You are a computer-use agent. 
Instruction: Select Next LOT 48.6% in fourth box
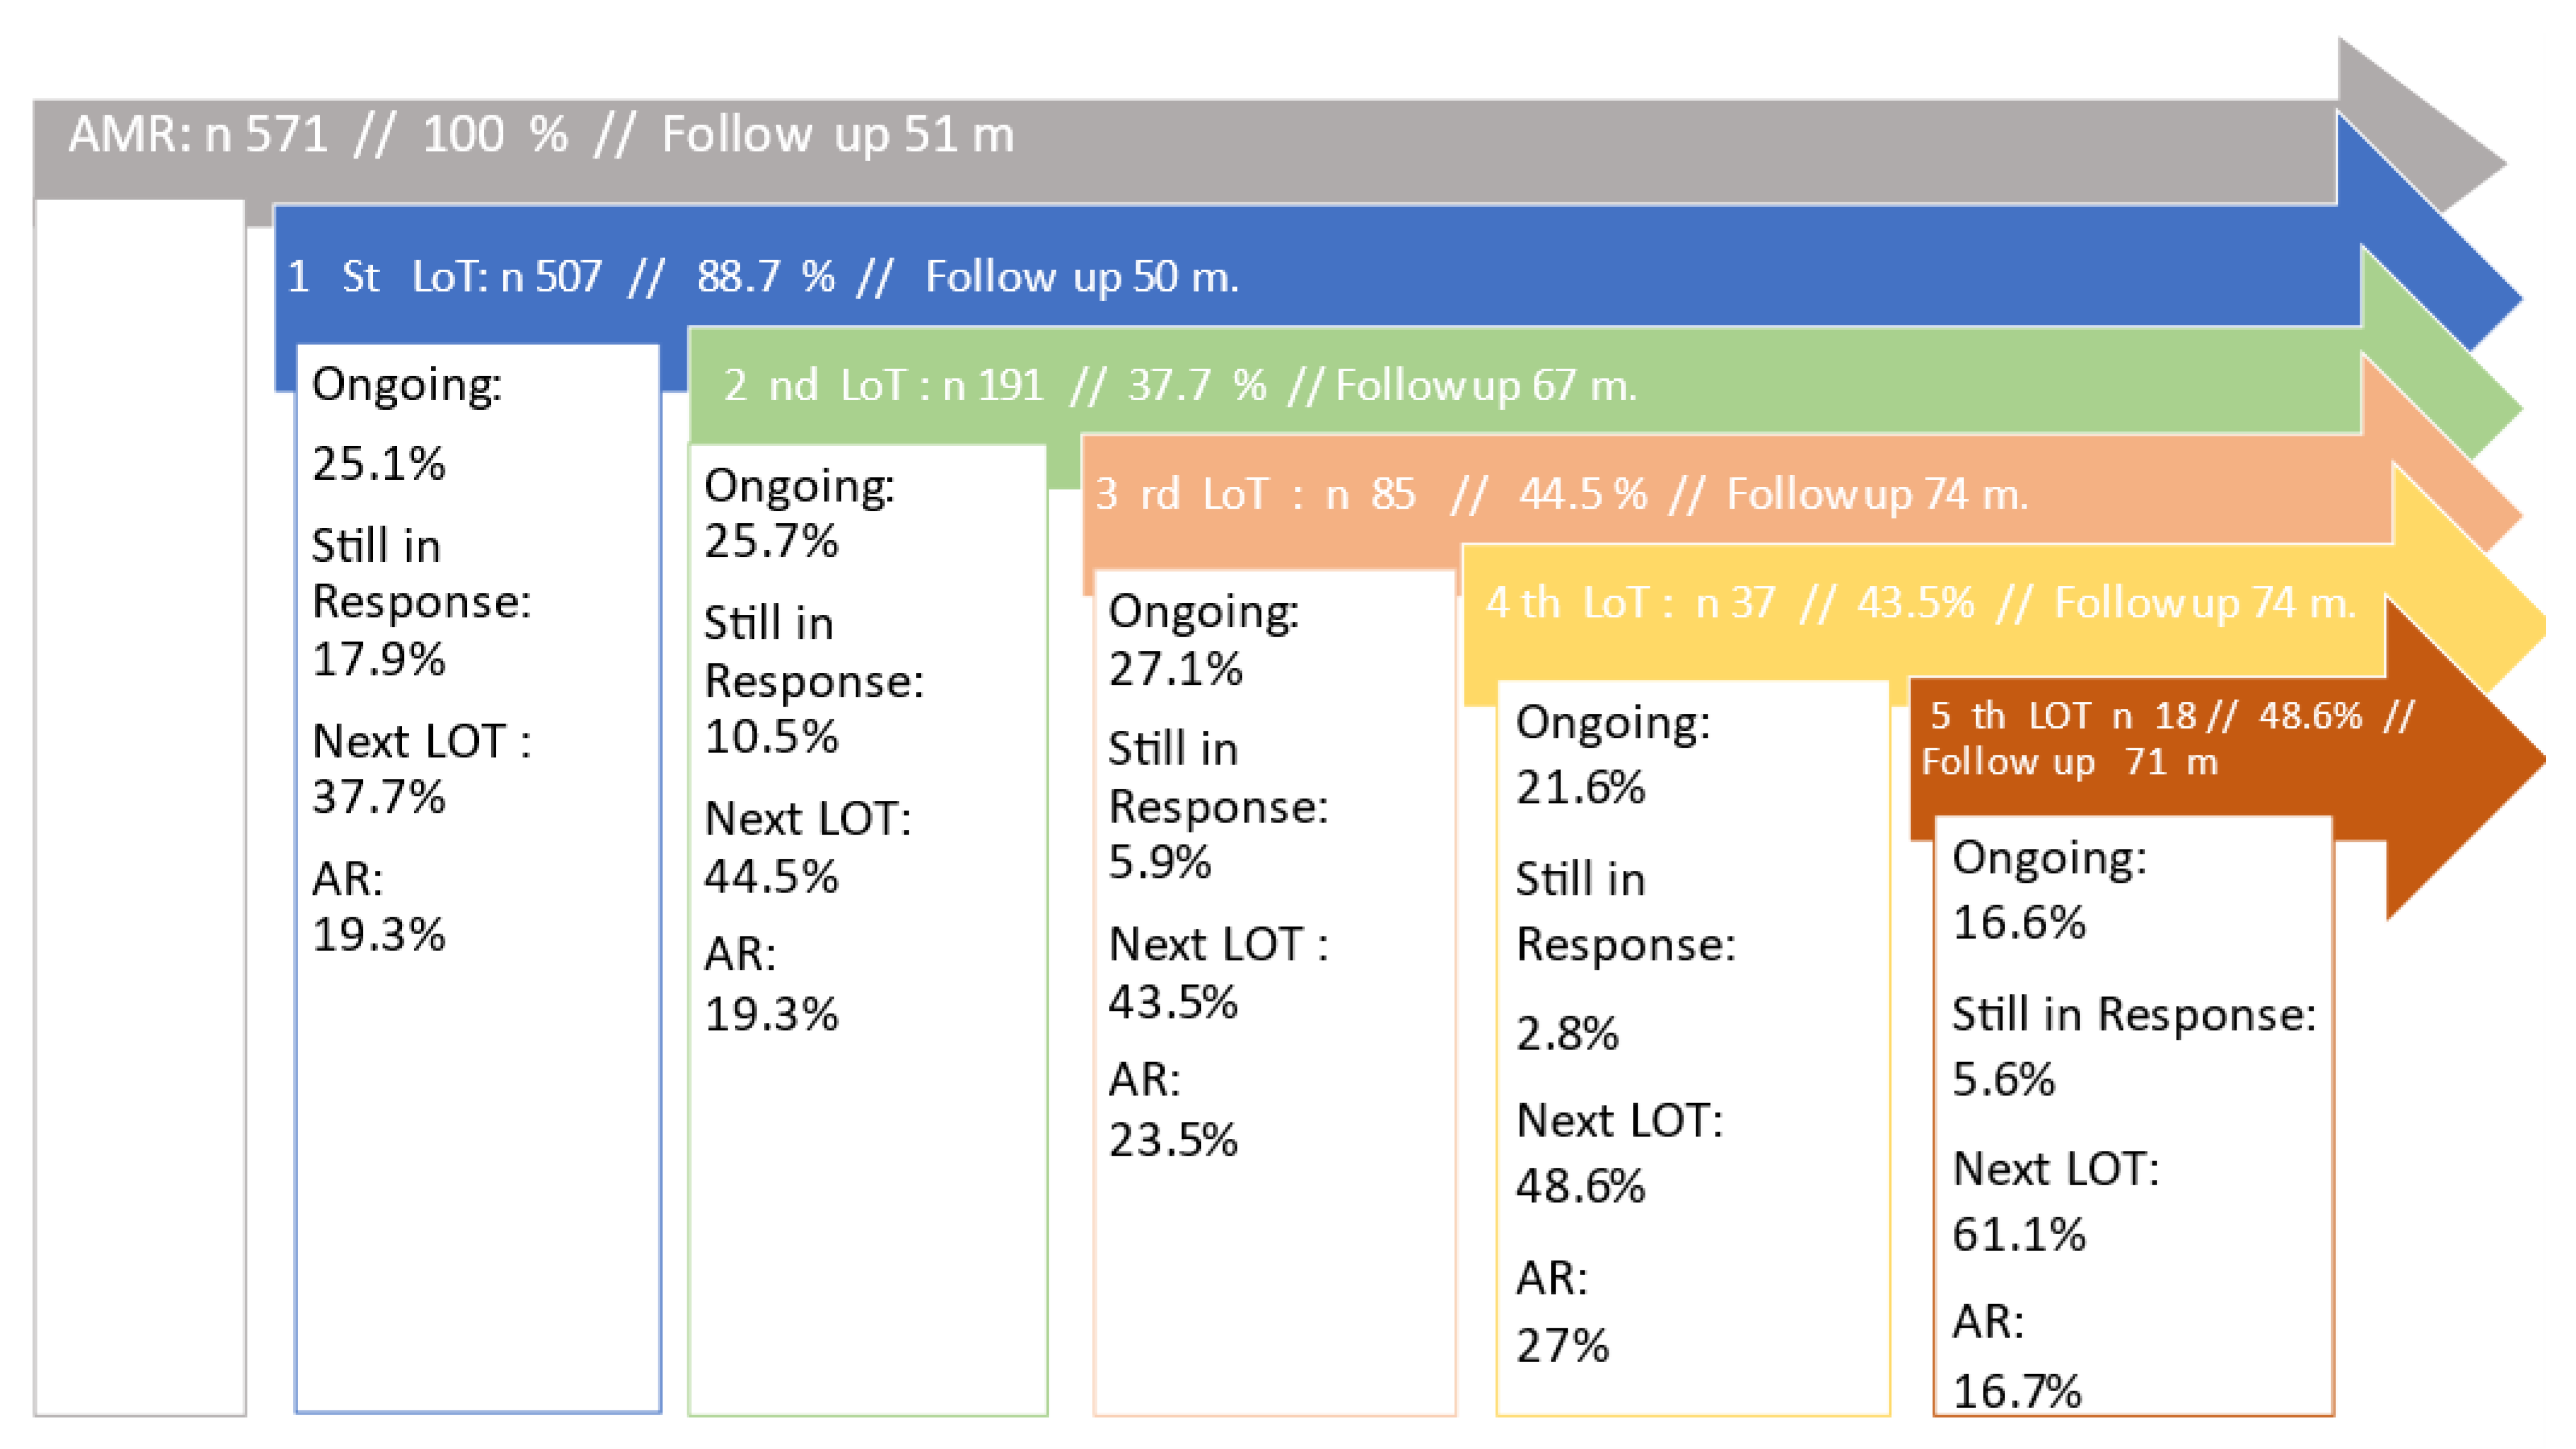click(1619, 1153)
